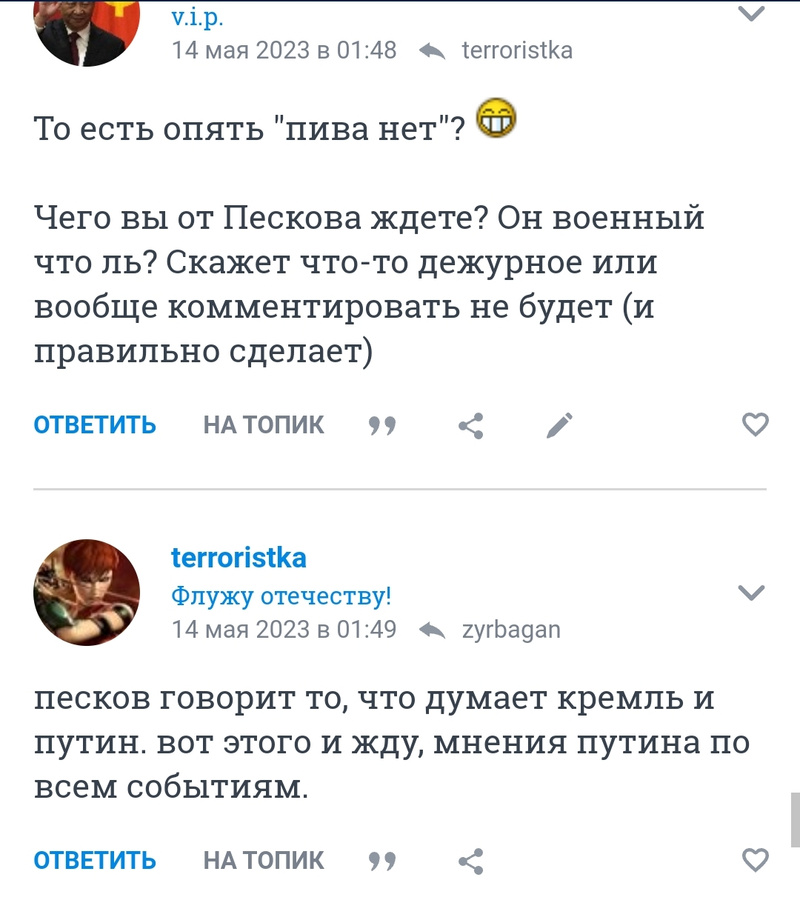Quote terroristka's comment

click(382, 860)
